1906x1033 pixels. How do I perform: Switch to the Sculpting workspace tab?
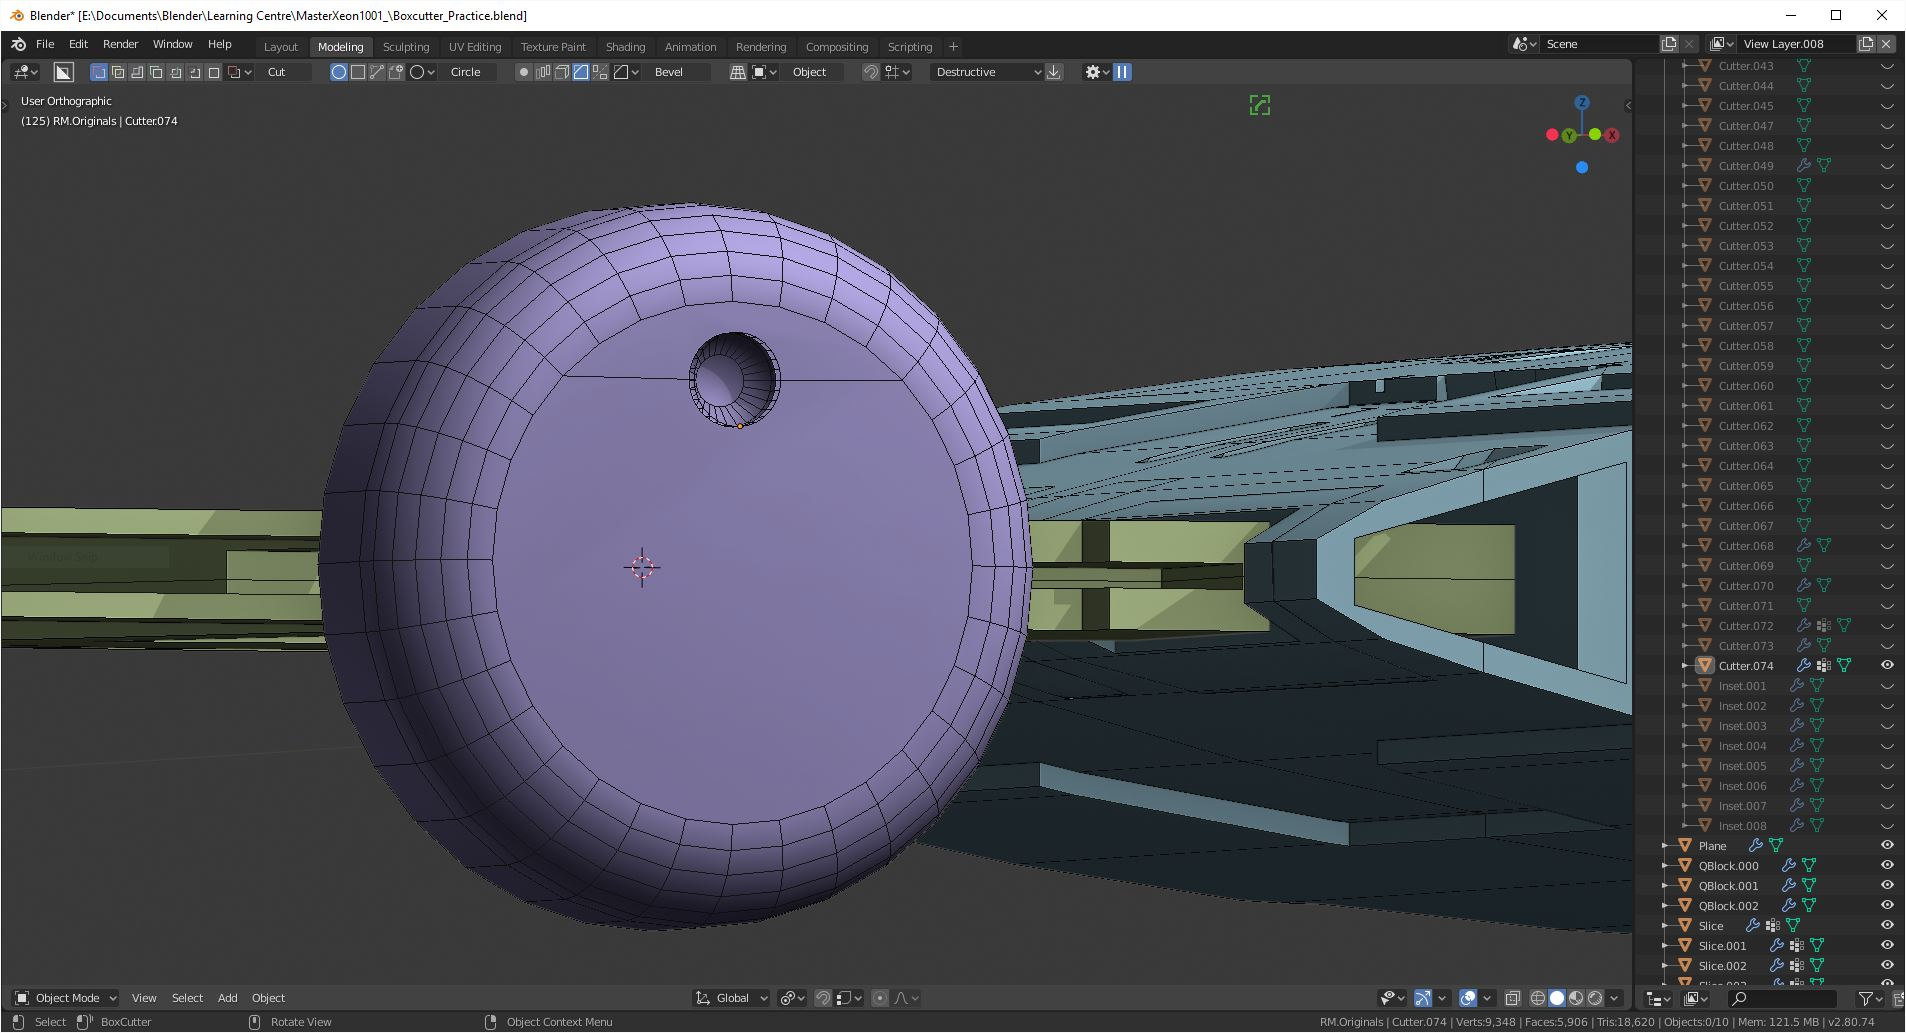click(x=406, y=47)
